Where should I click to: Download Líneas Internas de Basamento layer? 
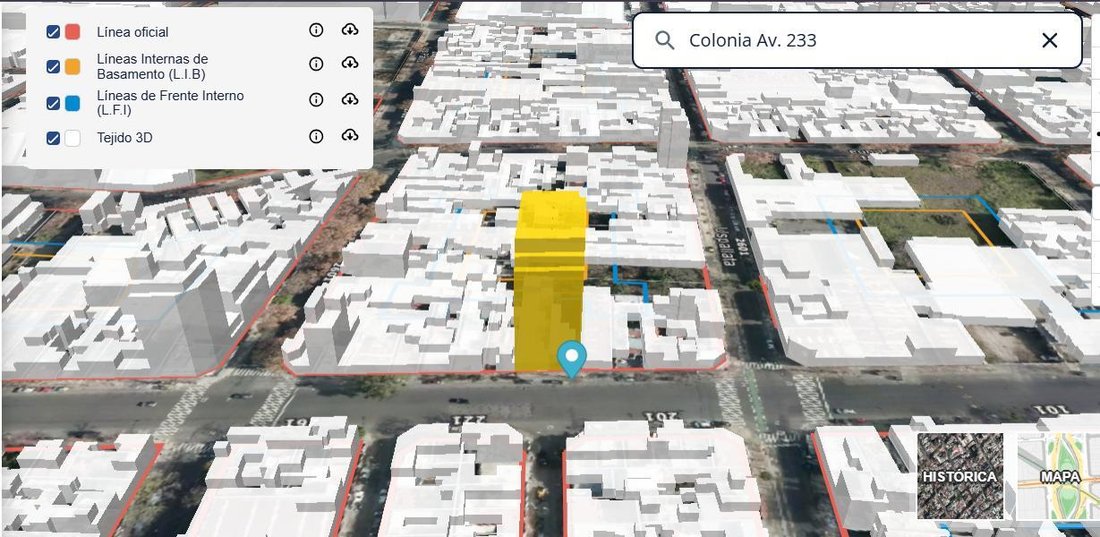point(350,63)
